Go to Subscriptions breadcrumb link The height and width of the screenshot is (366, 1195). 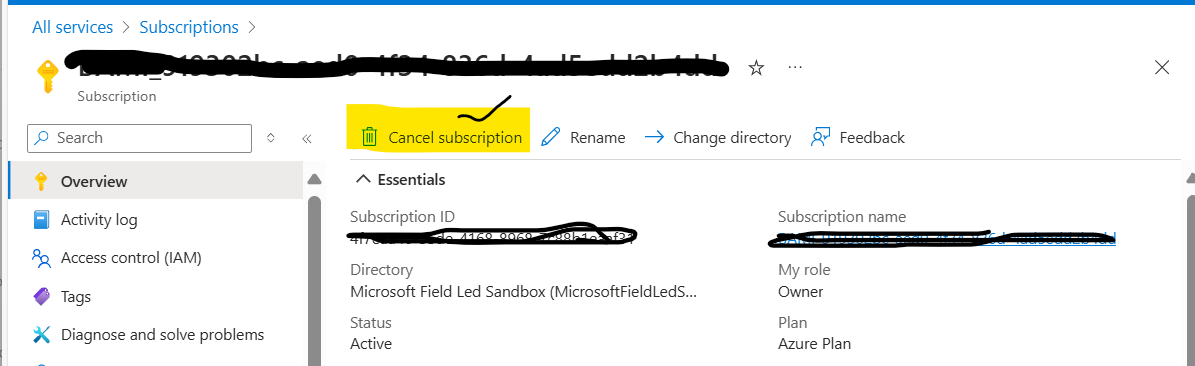[x=189, y=27]
